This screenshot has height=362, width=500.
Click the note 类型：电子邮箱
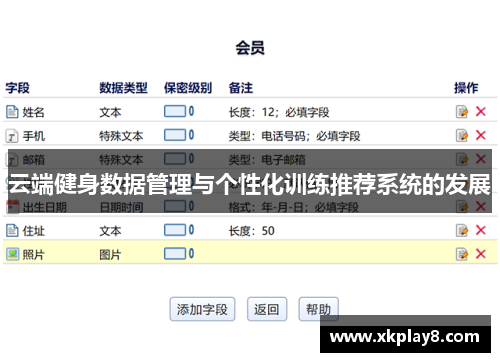click(x=267, y=160)
